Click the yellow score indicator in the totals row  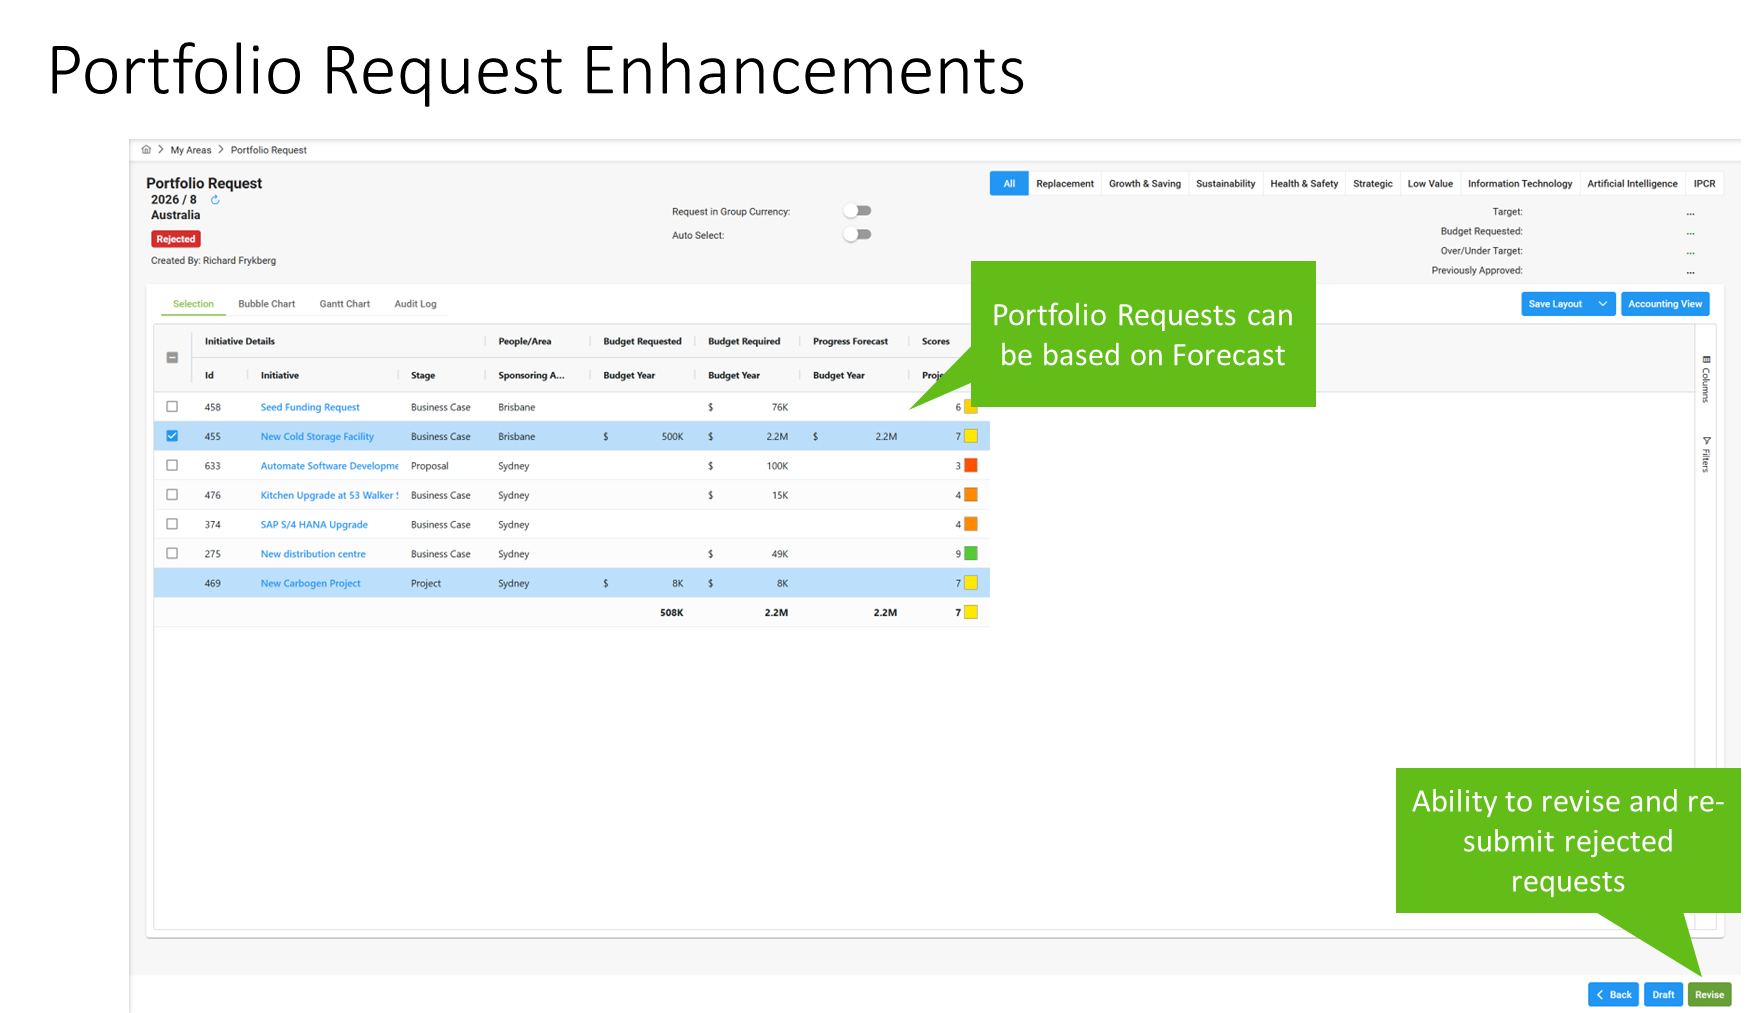[x=970, y=613]
